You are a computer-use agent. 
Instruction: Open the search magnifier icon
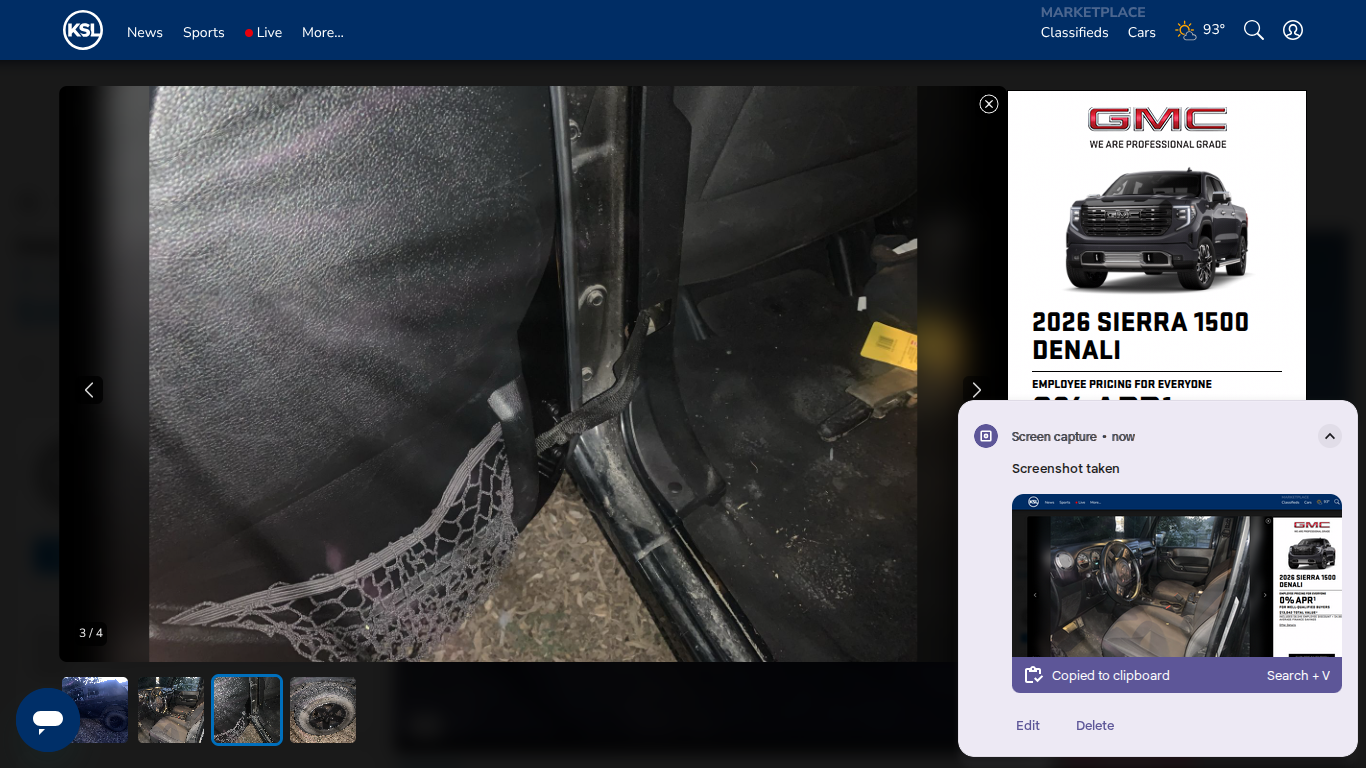pos(1253,30)
